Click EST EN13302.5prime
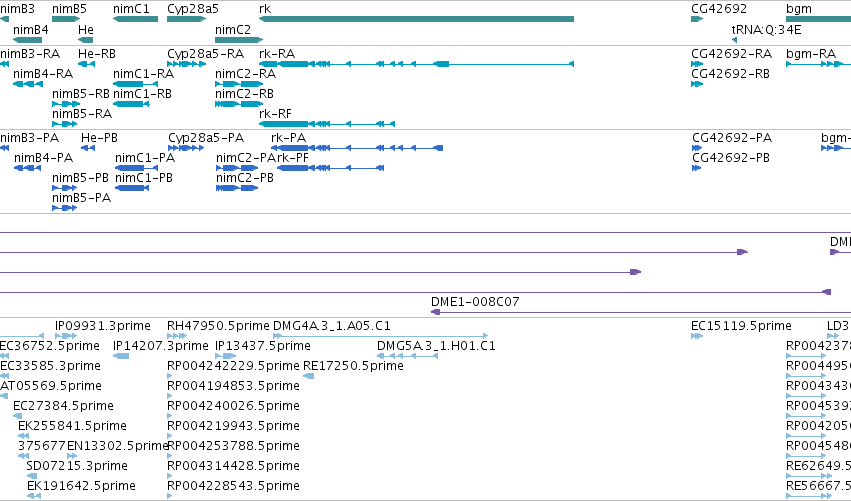851x501 pixels. (x=118, y=446)
